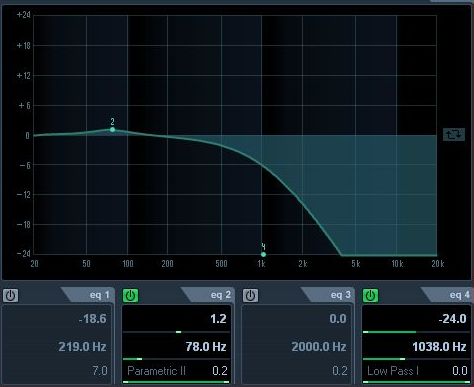Screen dimensions: 474x387
Task: Select EQ point 2 on the curve
Action: (x=112, y=129)
